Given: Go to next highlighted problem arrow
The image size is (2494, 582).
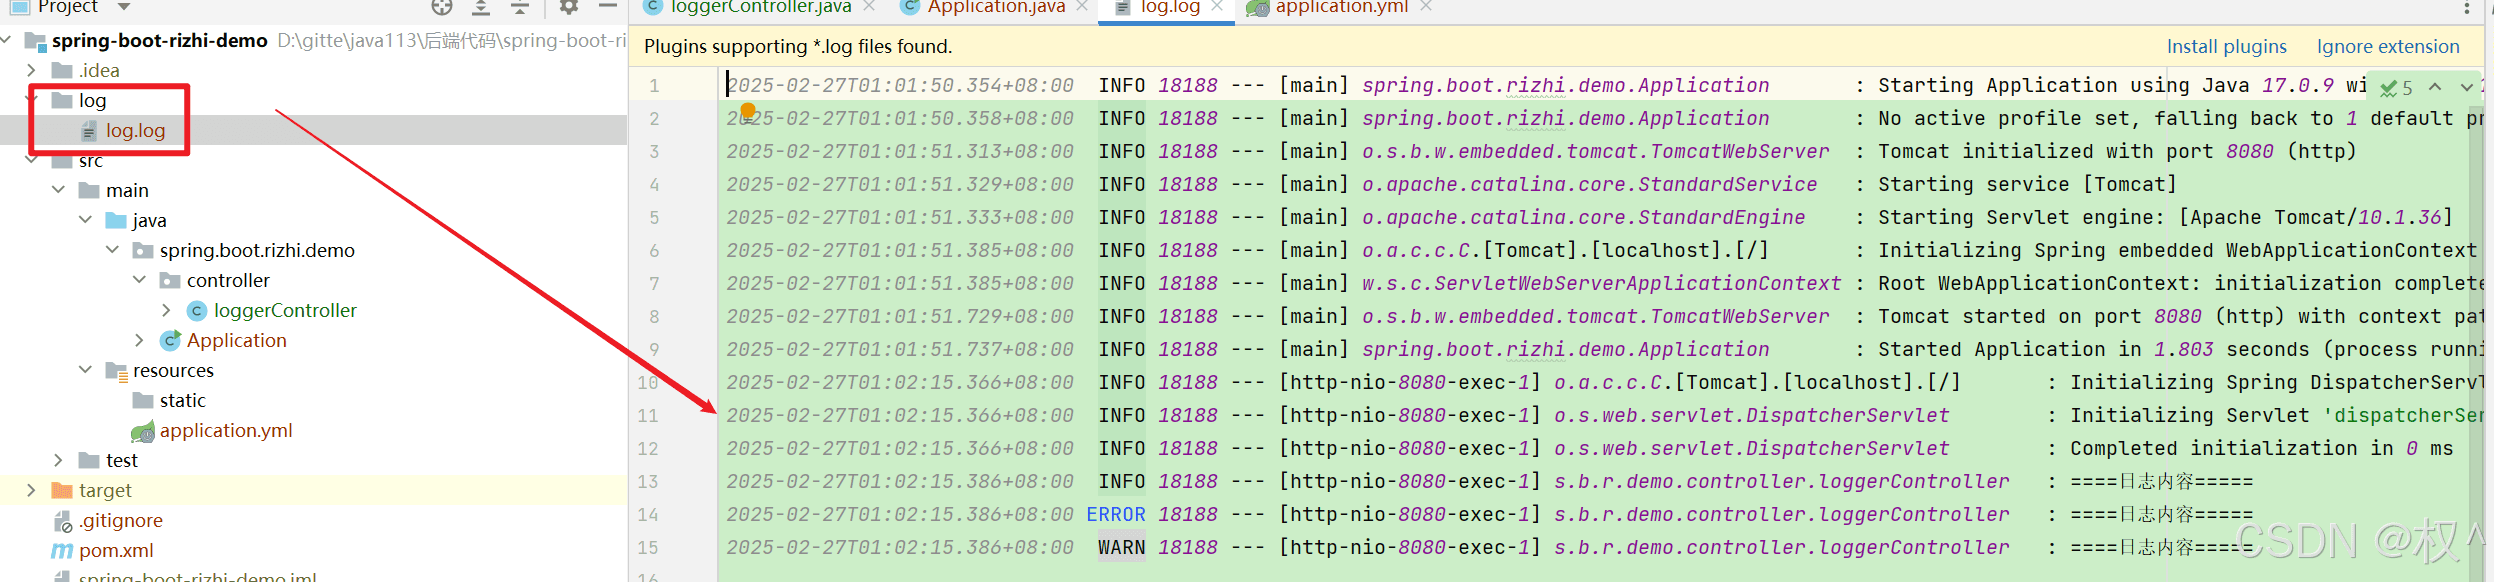Looking at the screenshot, I should [x=2466, y=87].
